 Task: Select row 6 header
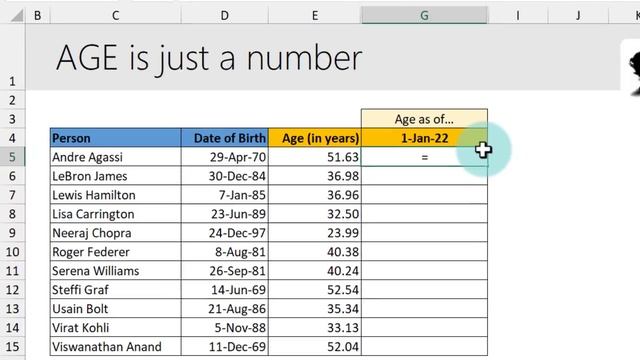coord(12,176)
